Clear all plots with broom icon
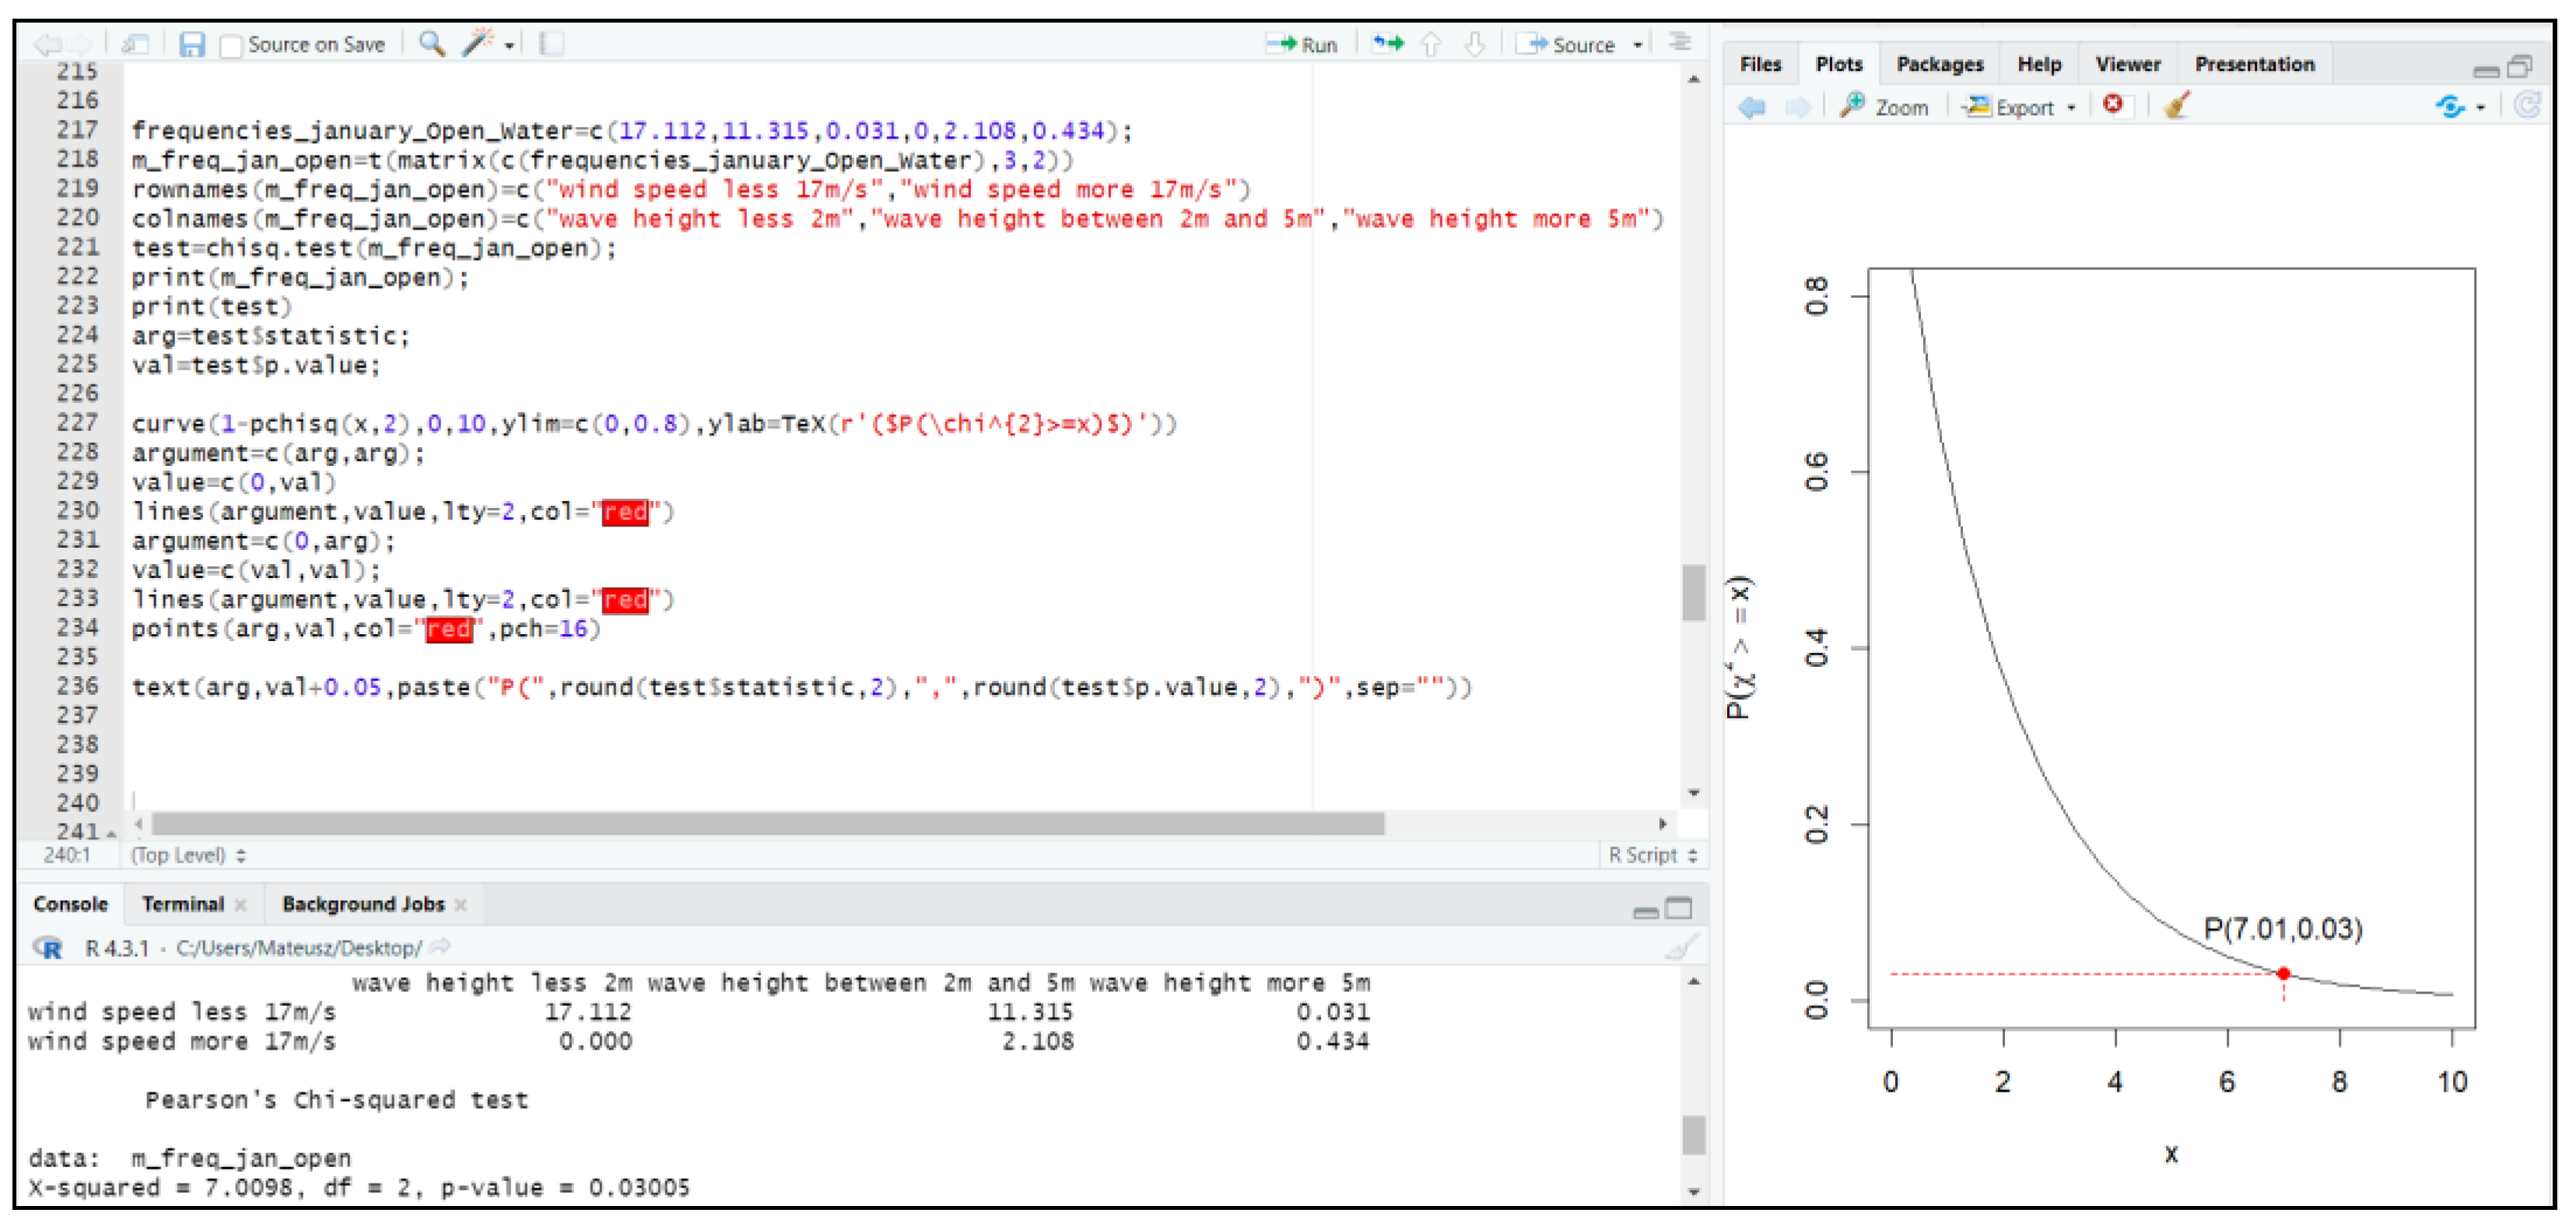The width and height of the screenshot is (2576, 1227). (2175, 105)
